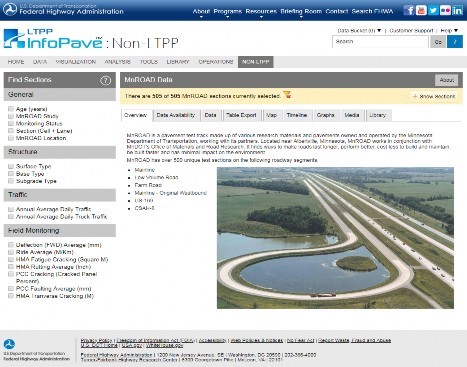Tick Deflection (FWD) Average checkbox
This screenshot has height=367, width=467.
click(11, 245)
